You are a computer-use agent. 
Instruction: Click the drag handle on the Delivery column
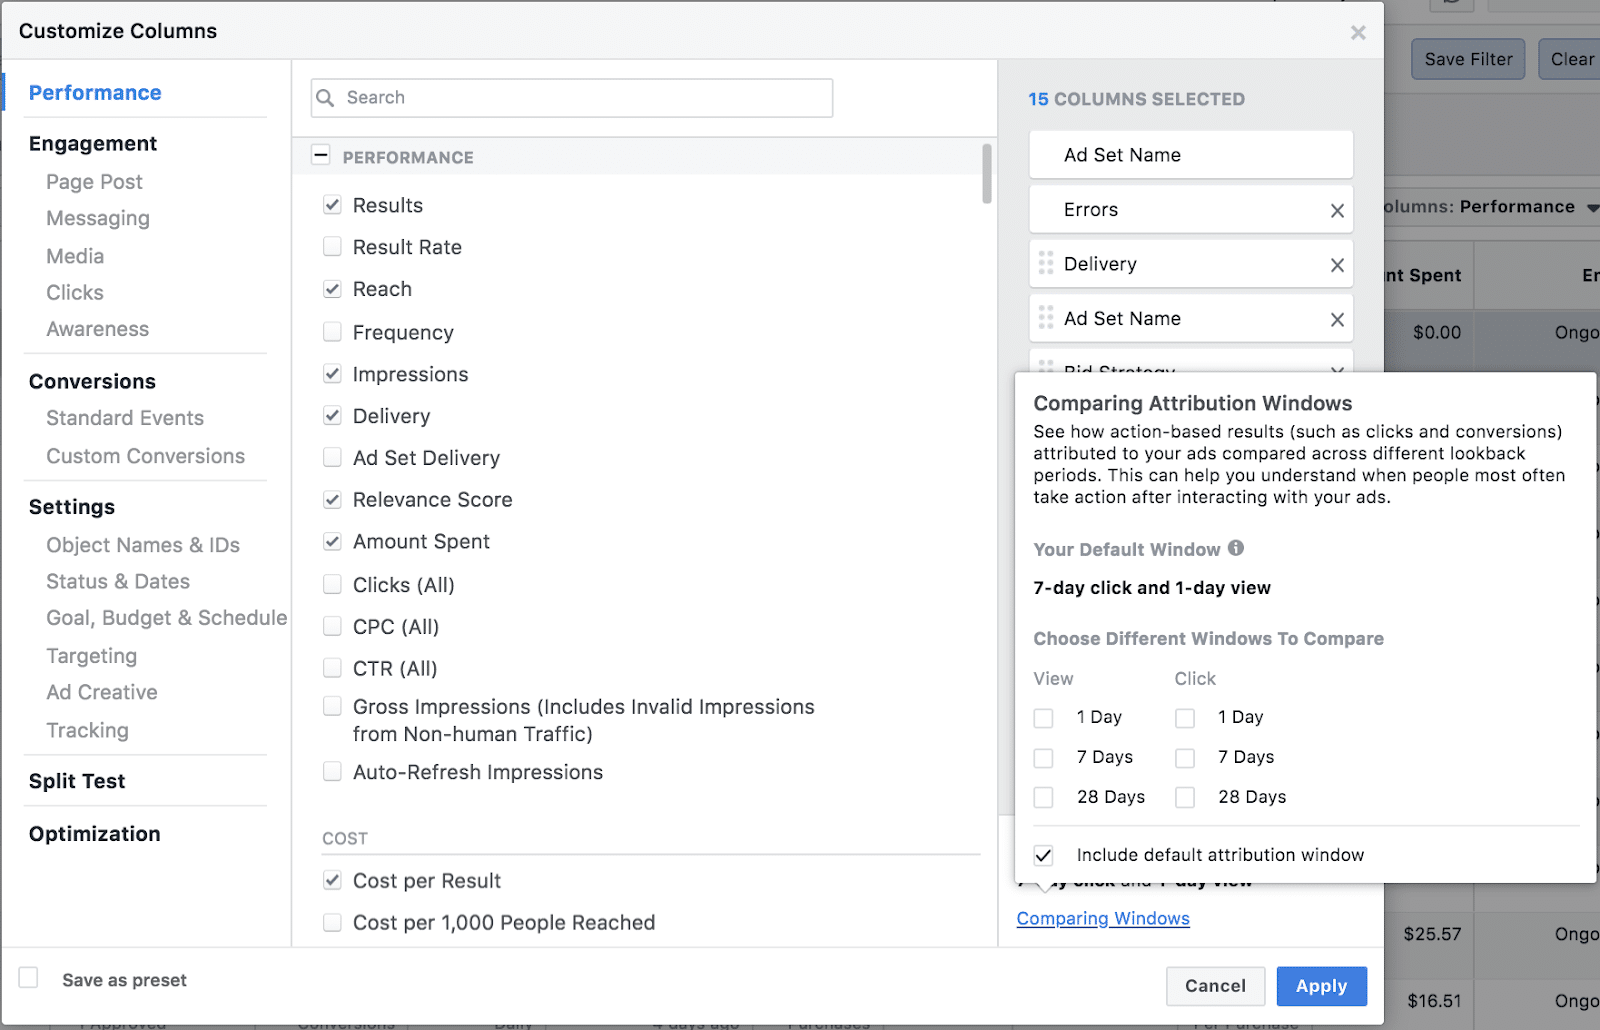click(1046, 264)
